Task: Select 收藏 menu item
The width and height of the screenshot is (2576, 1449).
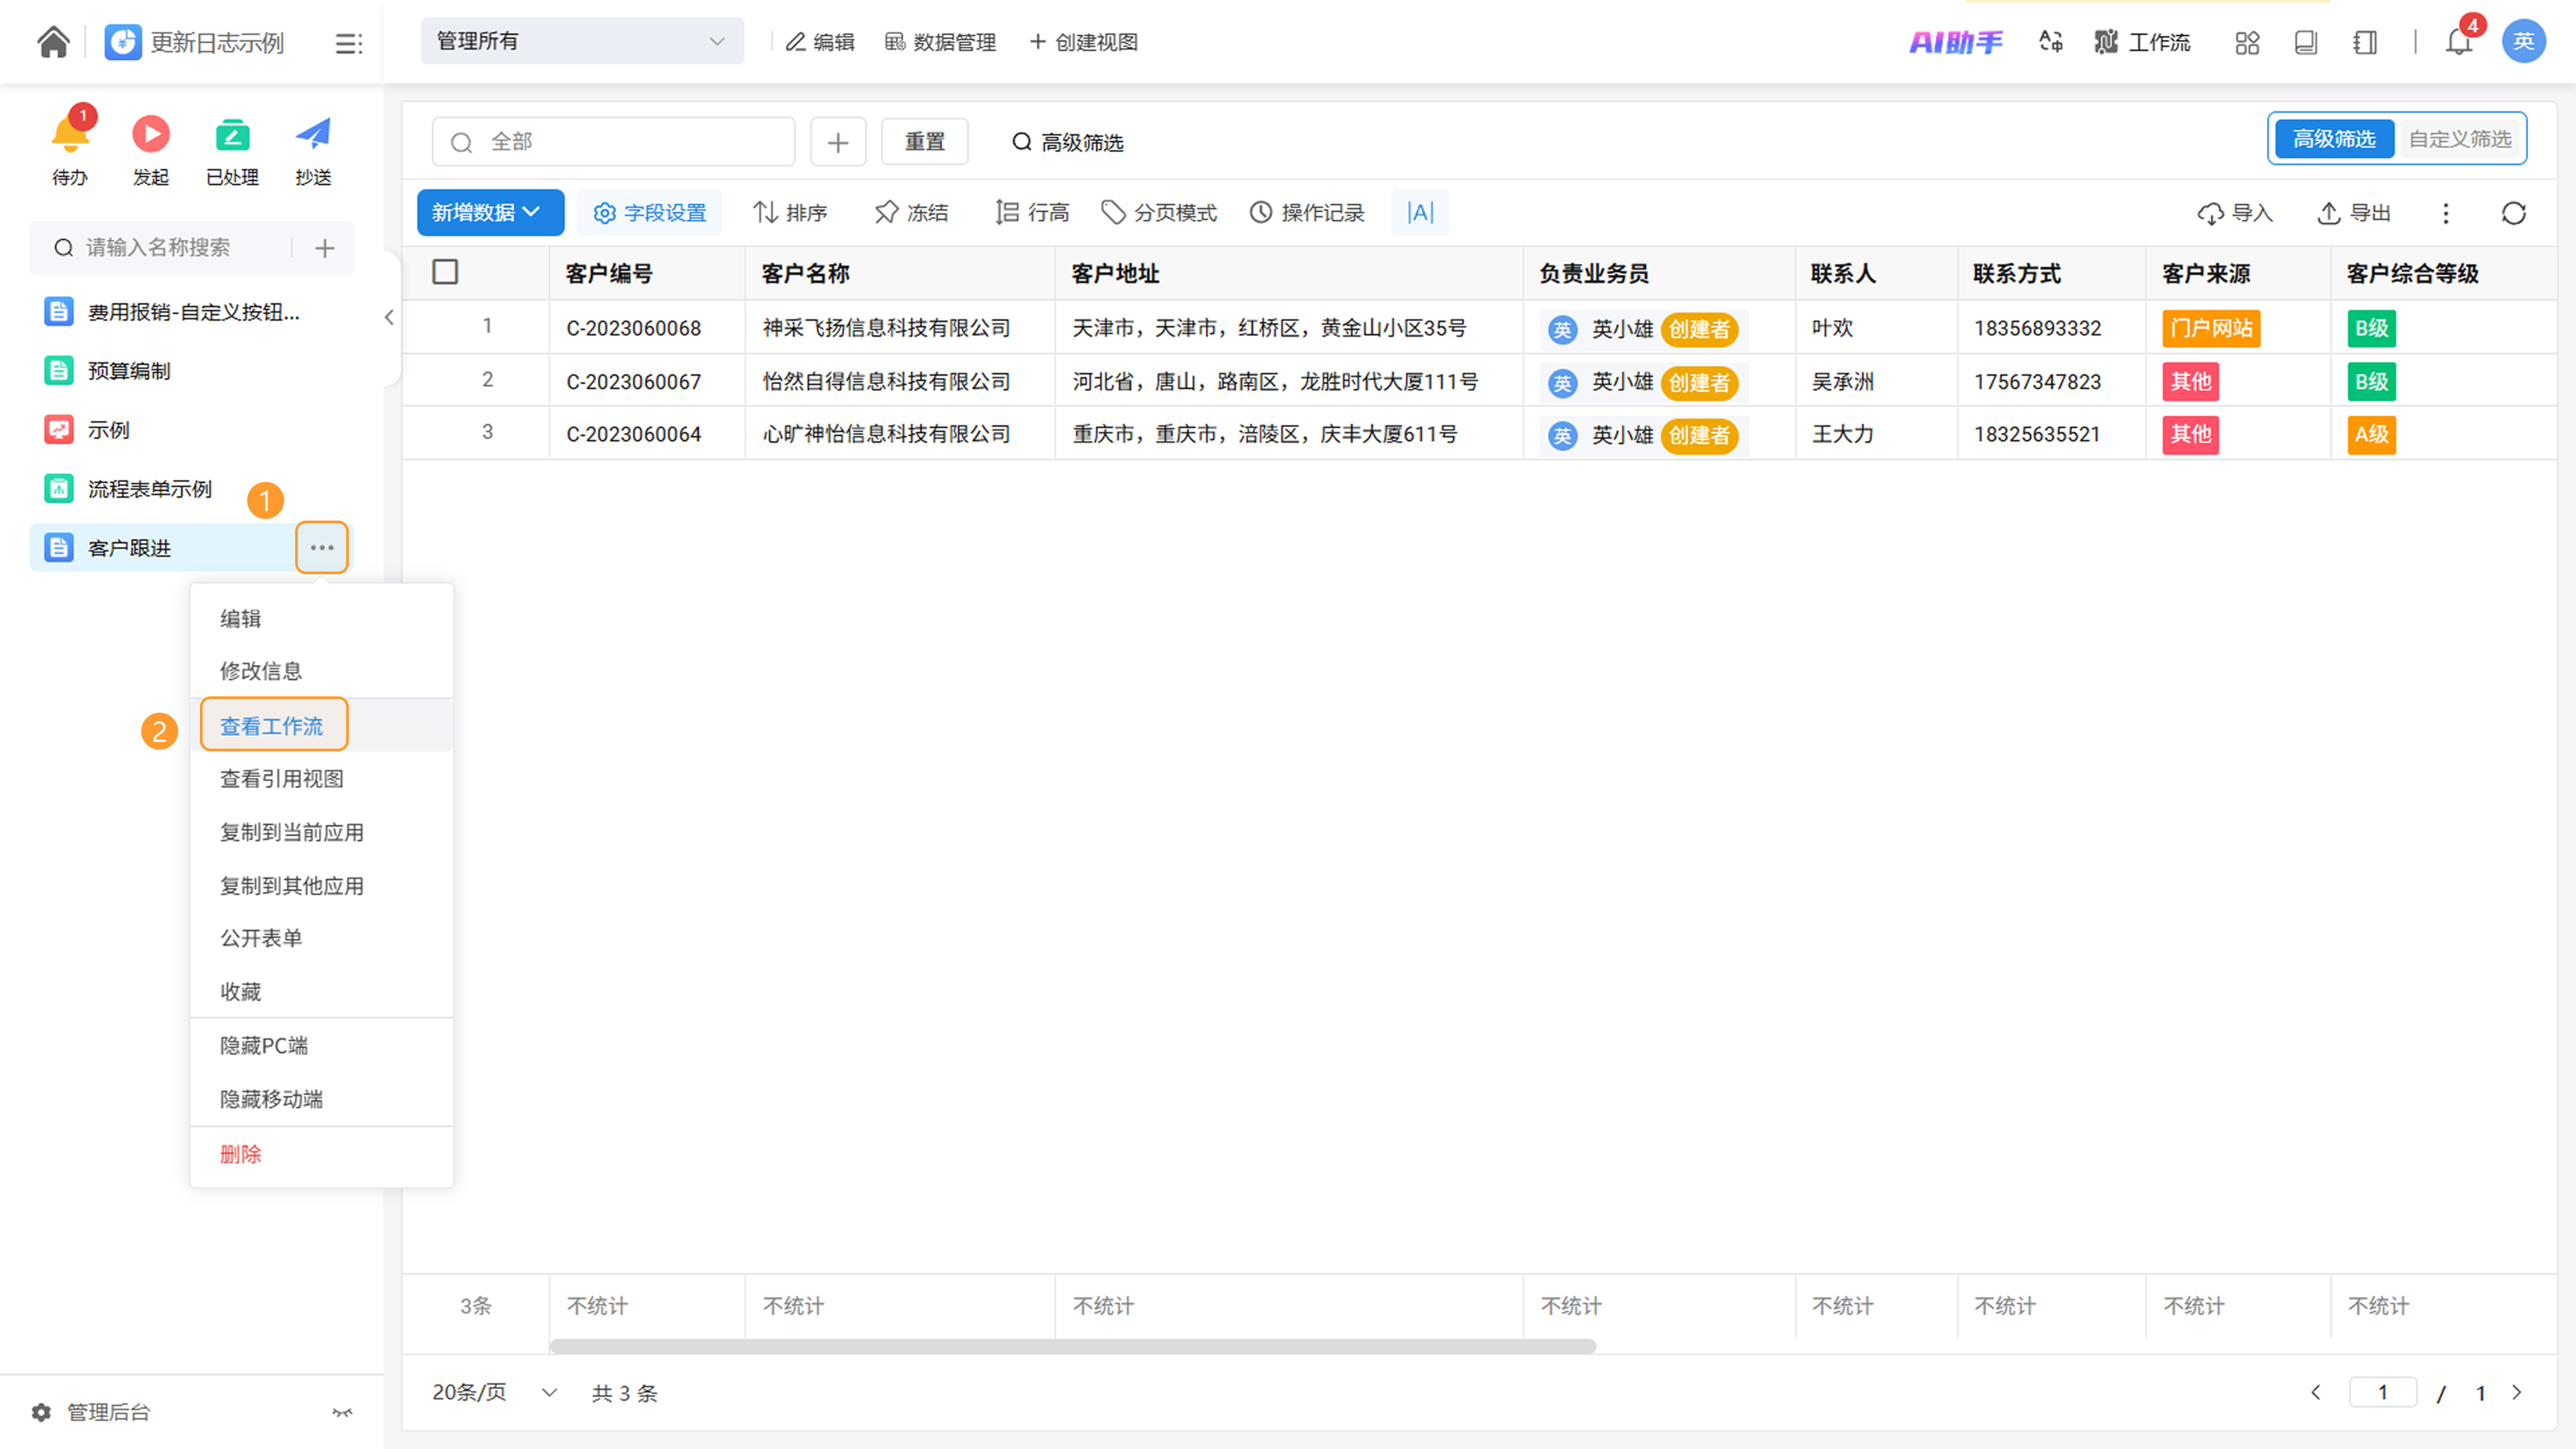Action: coord(322,992)
